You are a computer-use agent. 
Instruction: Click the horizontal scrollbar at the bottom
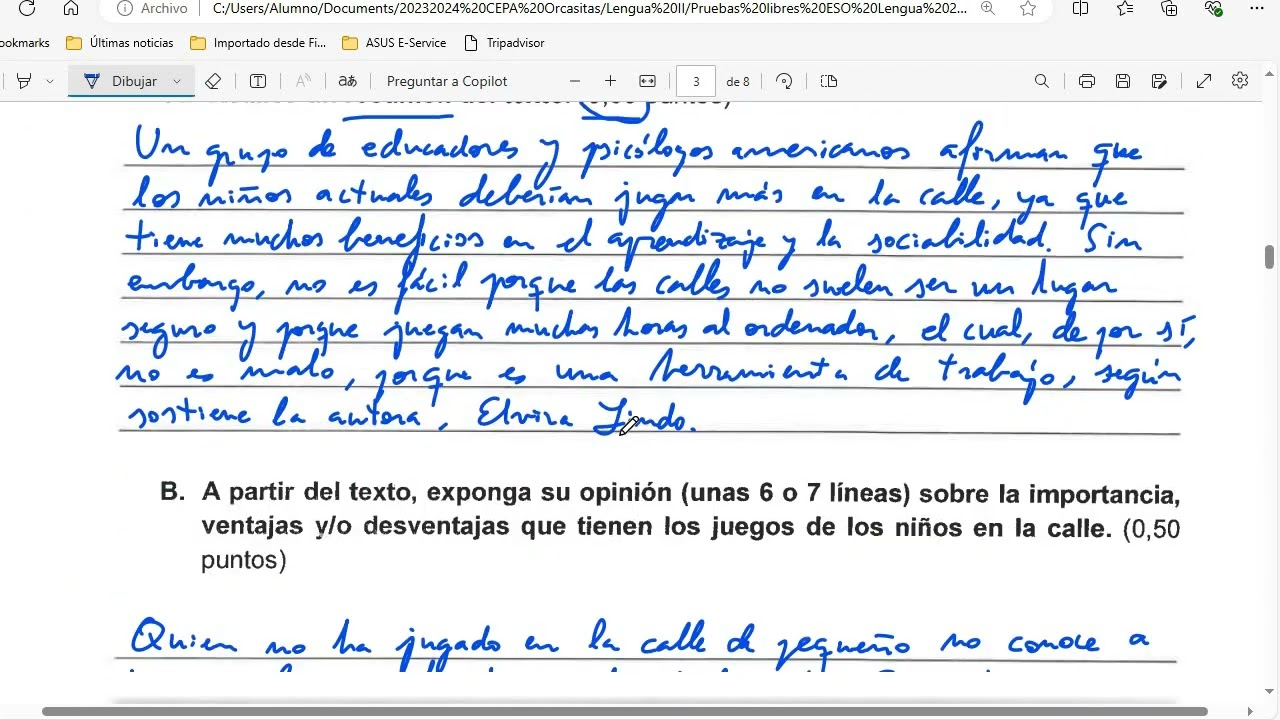(x=625, y=712)
